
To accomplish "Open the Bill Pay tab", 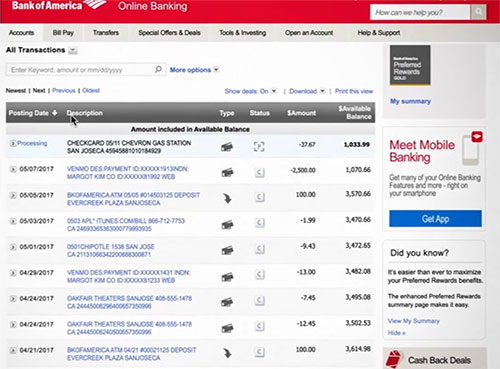I will [x=63, y=33].
